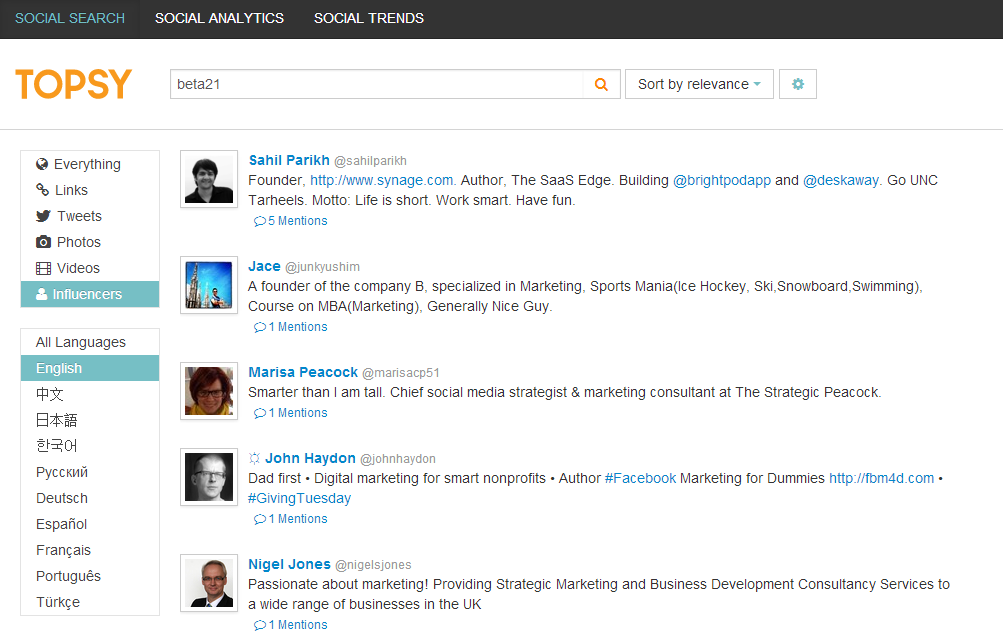Open Social Search tab
Viewport: 1003px width, 634px height.
pos(70,18)
